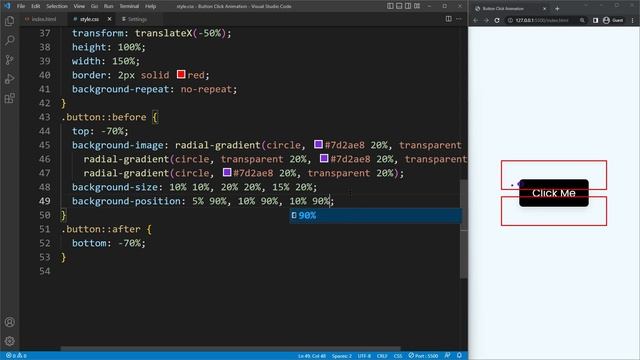Click line number 51 in the gutter
The image size is (640, 360).
(44, 229)
